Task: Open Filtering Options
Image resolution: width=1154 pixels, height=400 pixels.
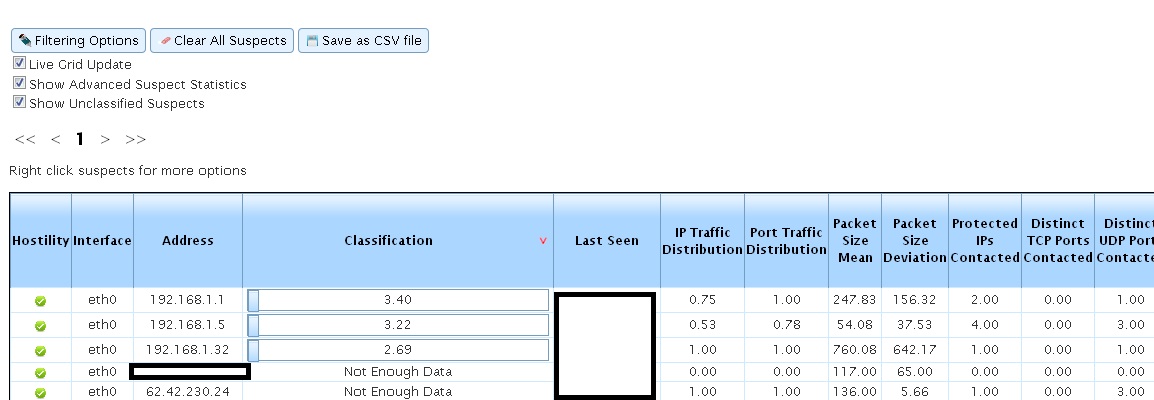Action: [78, 41]
